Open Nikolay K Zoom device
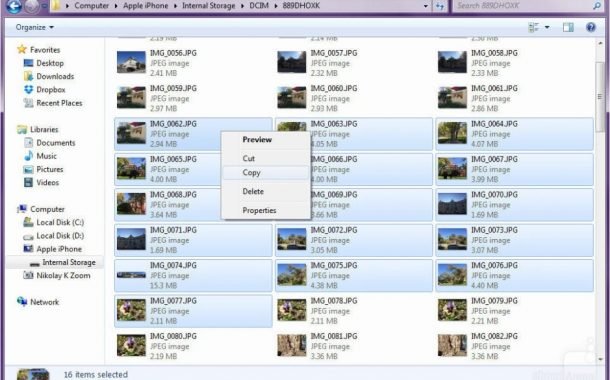 click(63, 276)
